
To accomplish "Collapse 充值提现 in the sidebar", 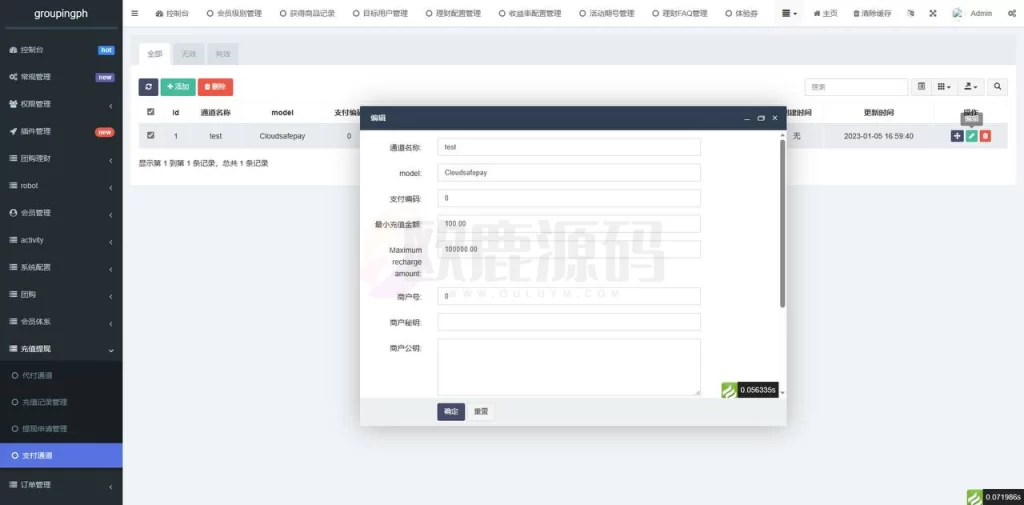I will 61,349.
